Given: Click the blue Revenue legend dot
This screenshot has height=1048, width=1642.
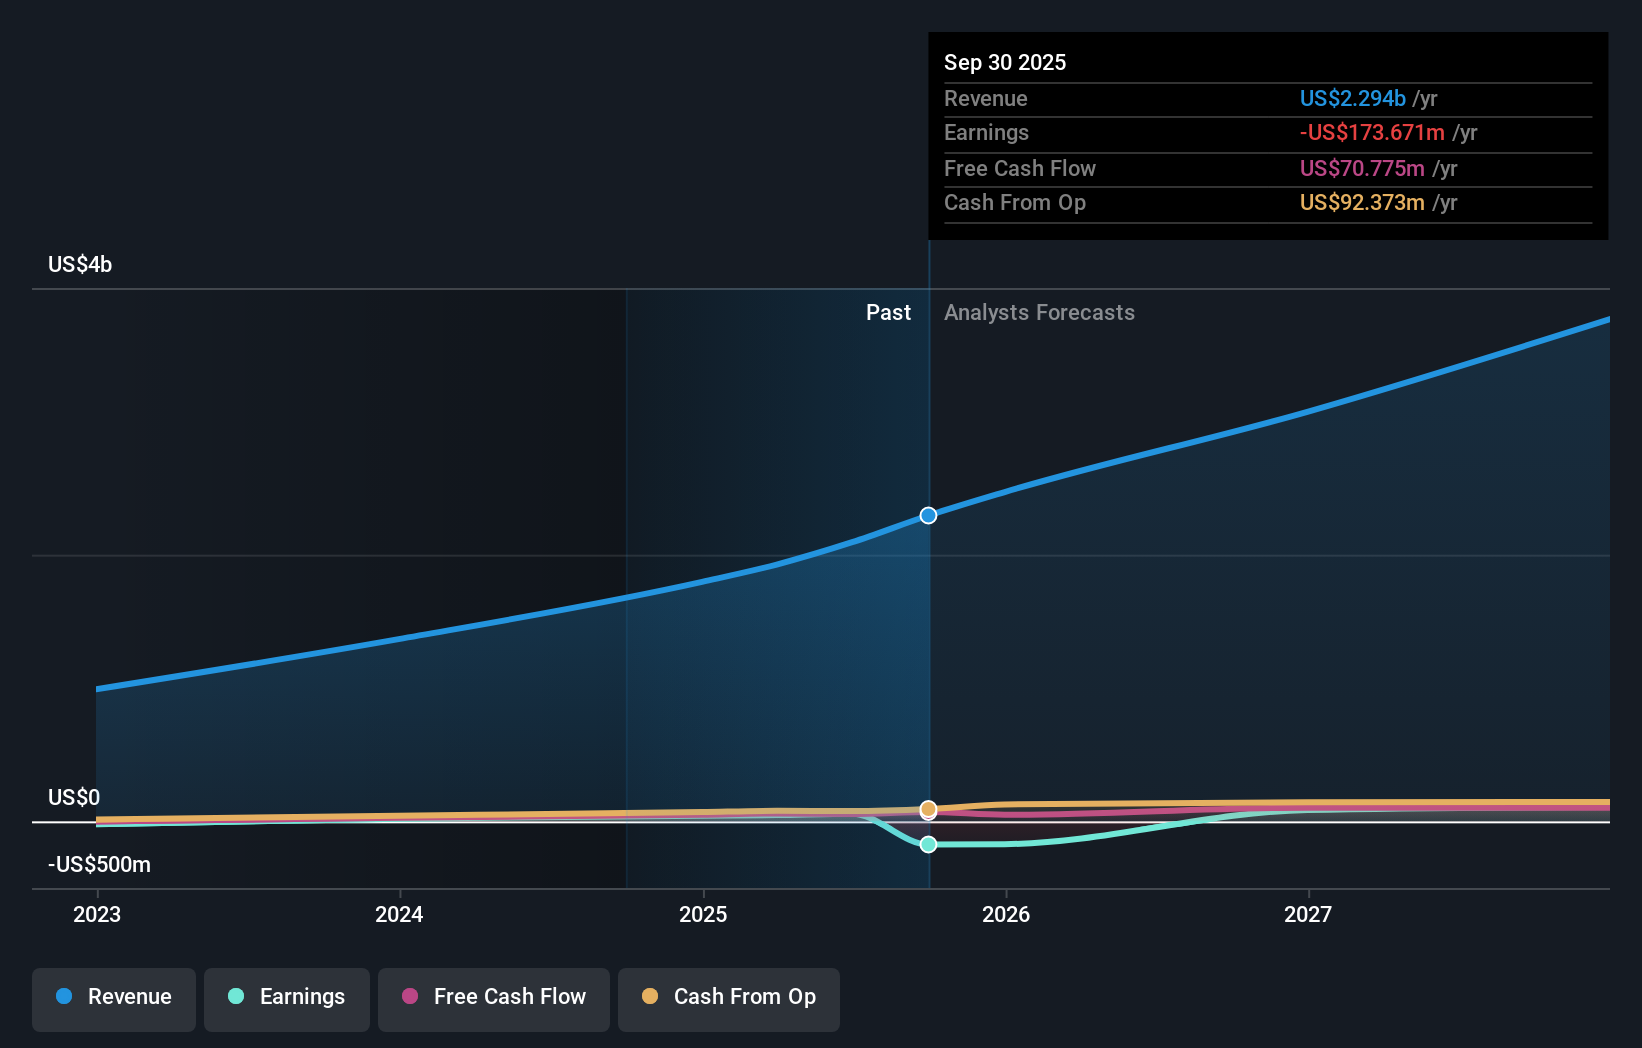Looking at the screenshot, I should [63, 997].
